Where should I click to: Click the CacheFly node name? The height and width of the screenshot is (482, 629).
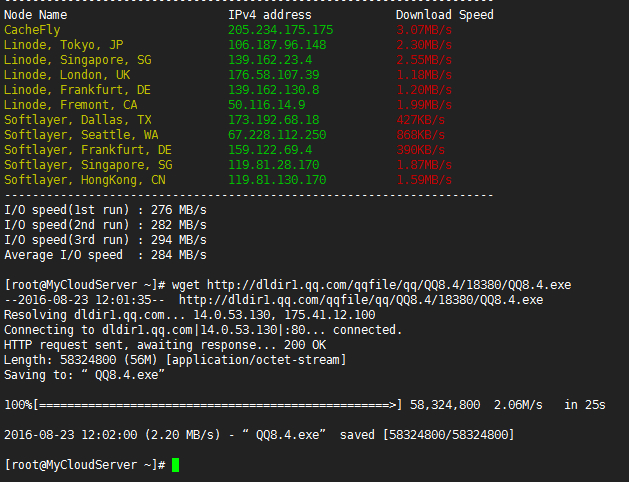[x=32, y=30]
